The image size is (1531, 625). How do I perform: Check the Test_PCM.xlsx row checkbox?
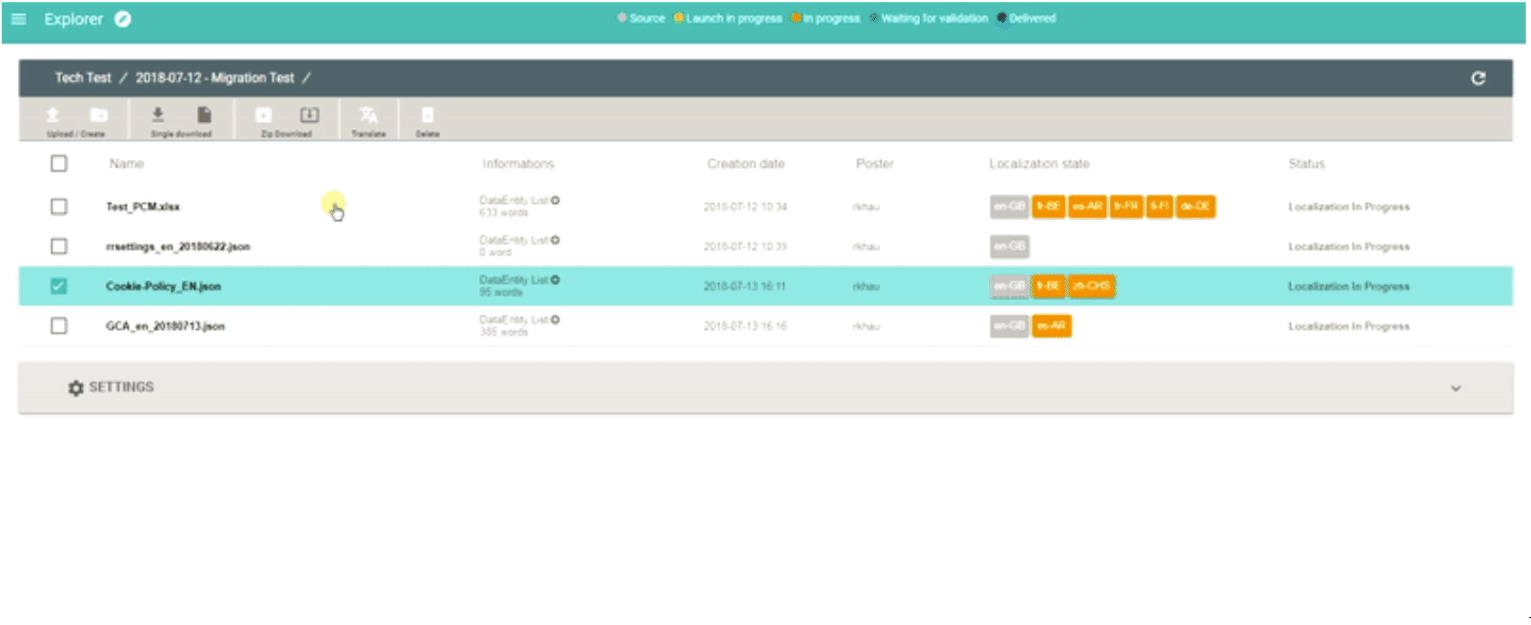(59, 207)
